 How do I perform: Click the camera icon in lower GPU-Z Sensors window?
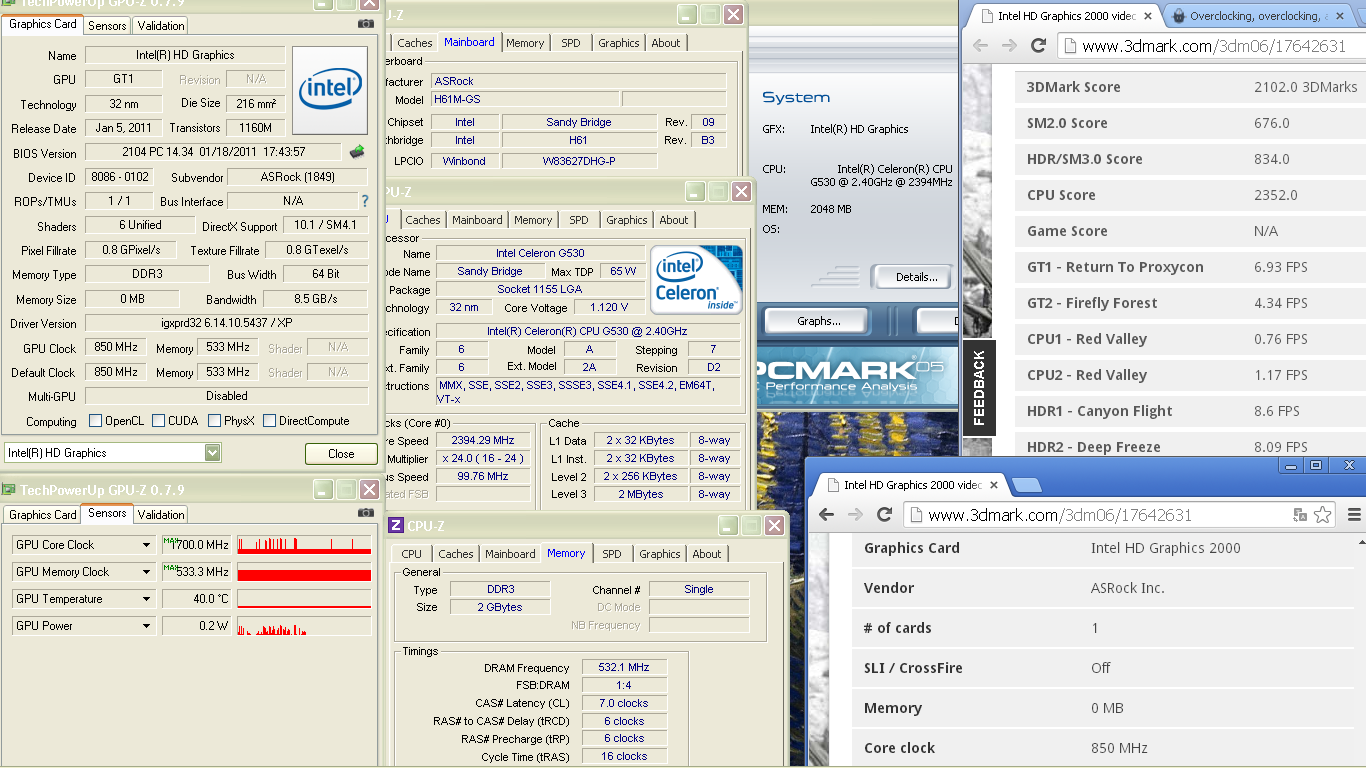tap(366, 513)
